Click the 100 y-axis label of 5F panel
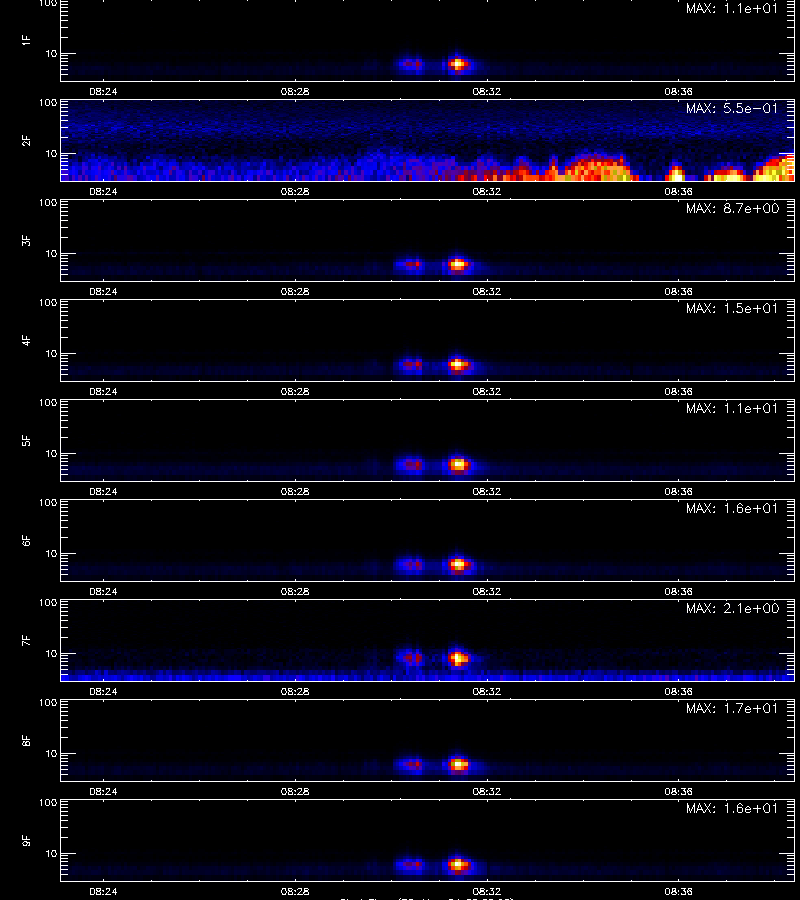The image size is (800, 900). click(x=48, y=403)
